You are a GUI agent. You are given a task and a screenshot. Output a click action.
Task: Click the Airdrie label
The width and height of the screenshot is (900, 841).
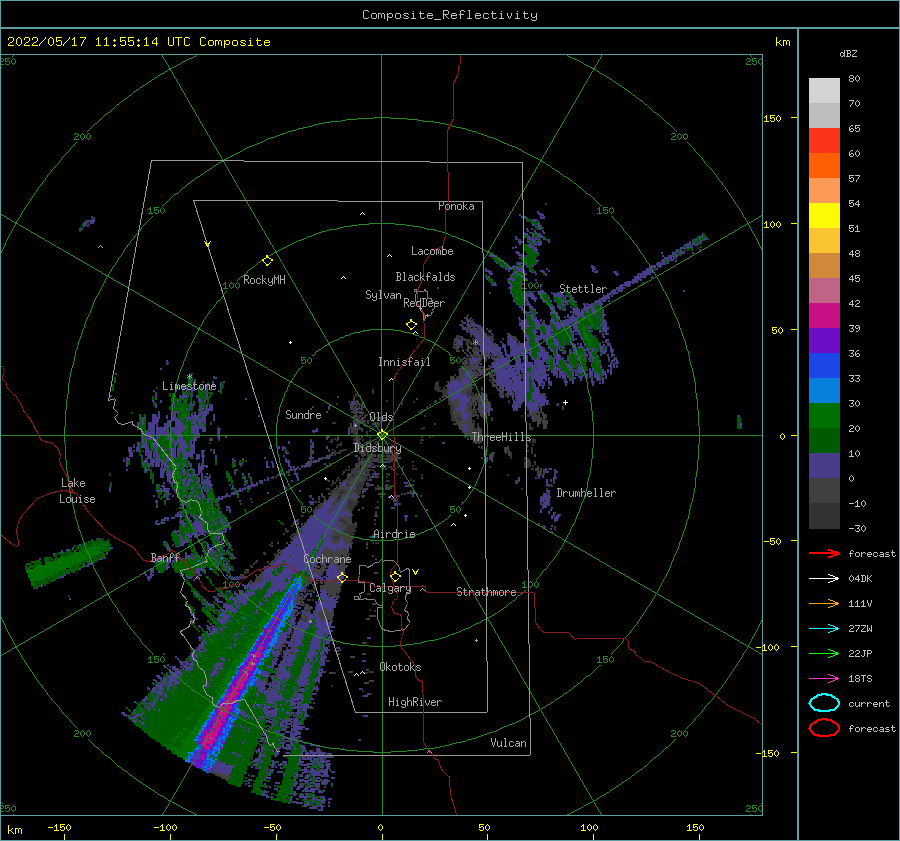[x=394, y=534]
